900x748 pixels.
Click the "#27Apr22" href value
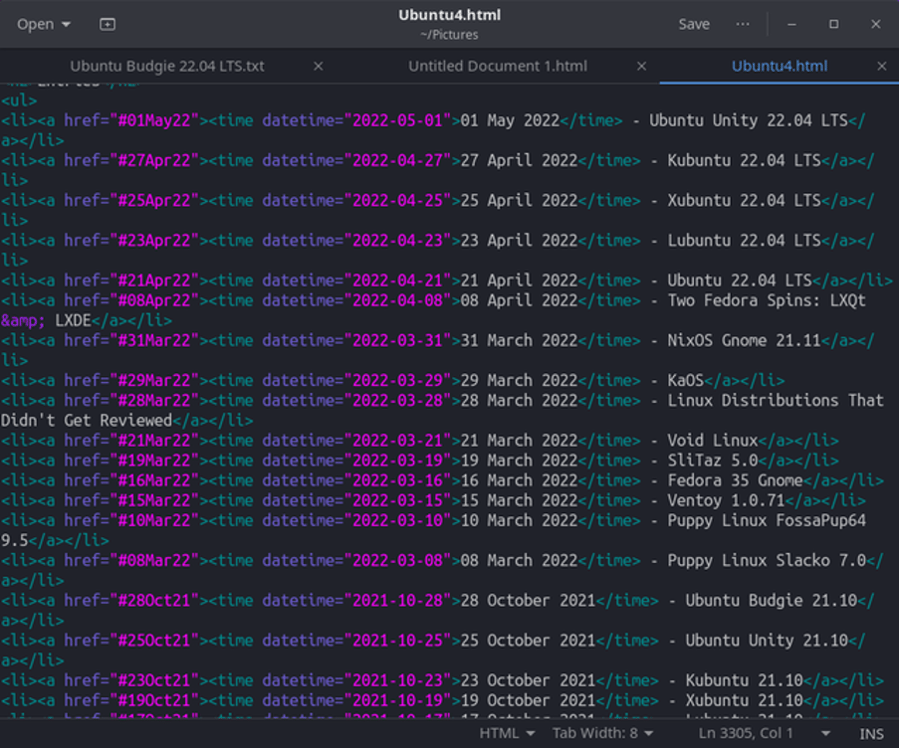click(x=154, y=160)
